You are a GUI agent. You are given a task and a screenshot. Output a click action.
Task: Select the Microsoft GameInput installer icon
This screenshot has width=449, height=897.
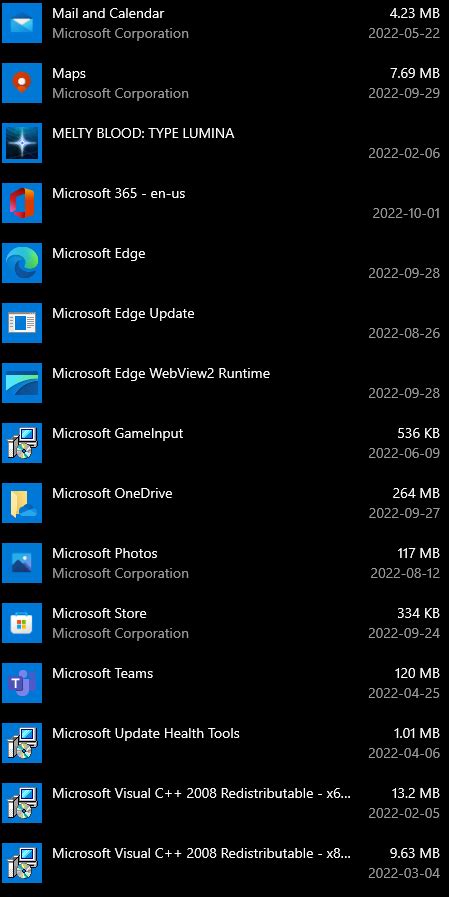(22, 443)
